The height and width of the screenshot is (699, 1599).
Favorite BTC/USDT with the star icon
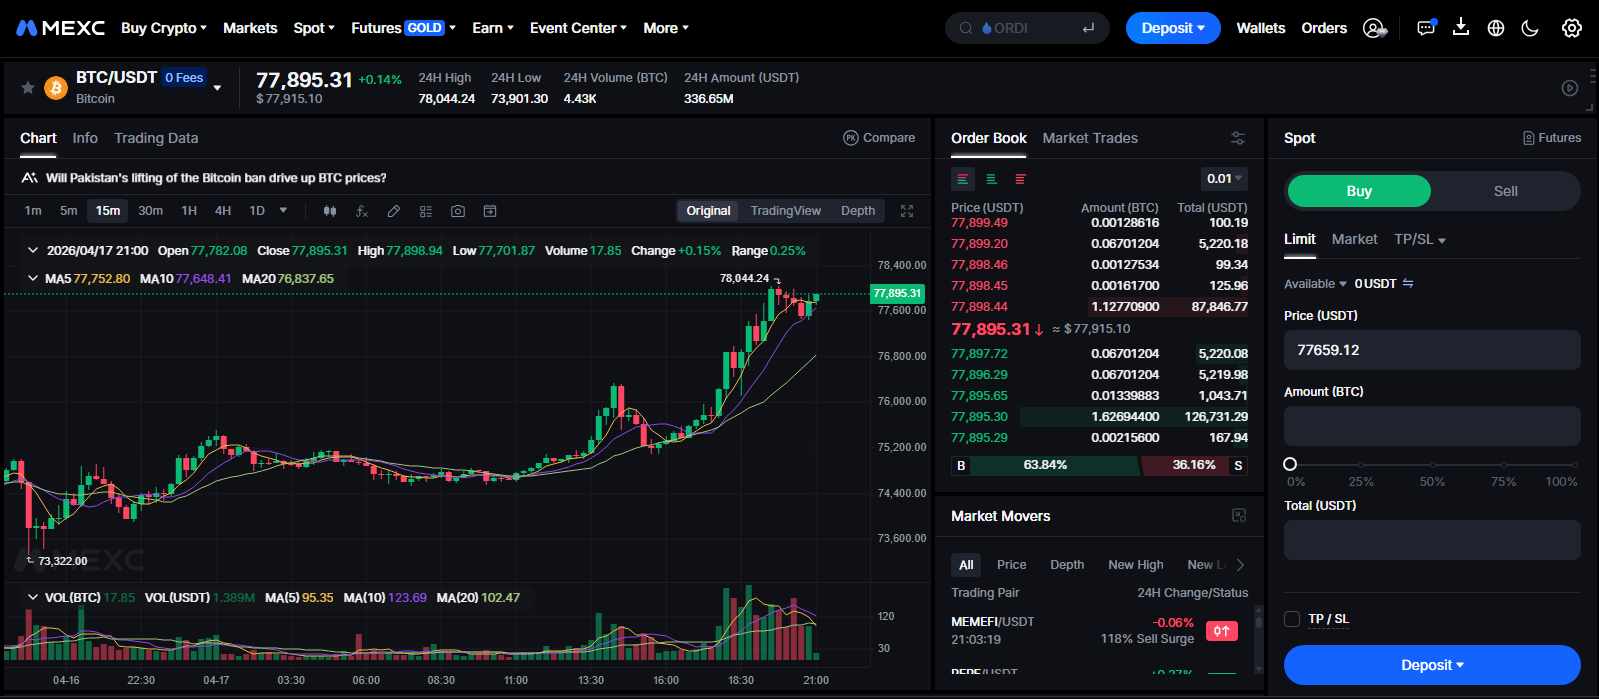tap(28, 88)
